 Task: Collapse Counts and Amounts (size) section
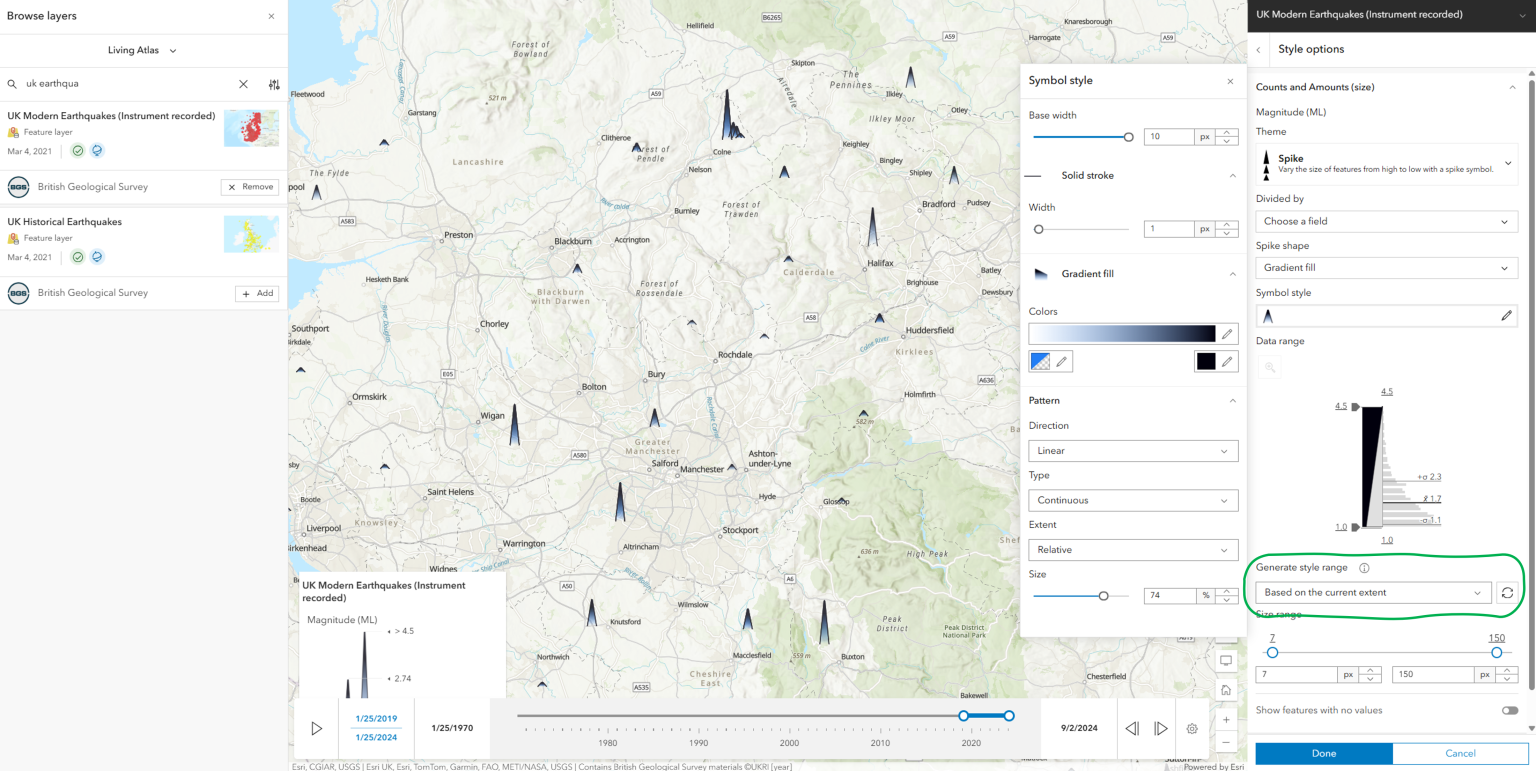pyautogui.click(x=1512, y=87)
